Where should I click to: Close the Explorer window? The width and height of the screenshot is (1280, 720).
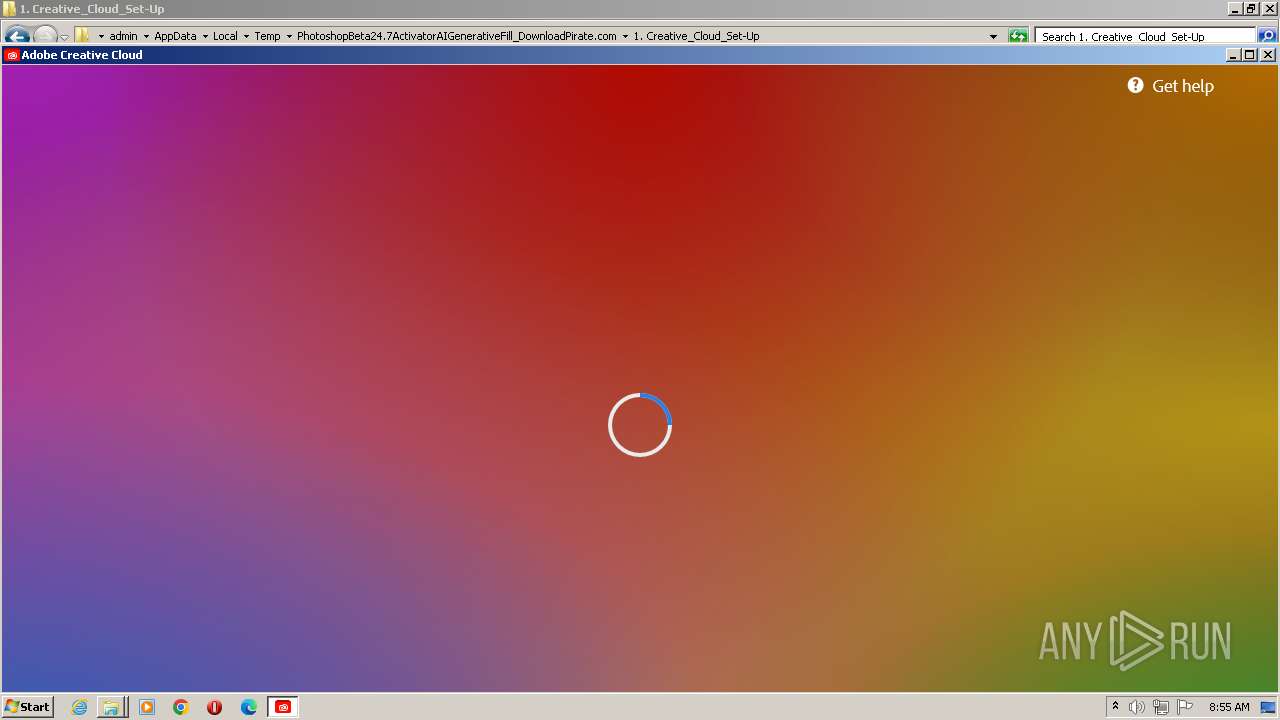[1269, 9]
